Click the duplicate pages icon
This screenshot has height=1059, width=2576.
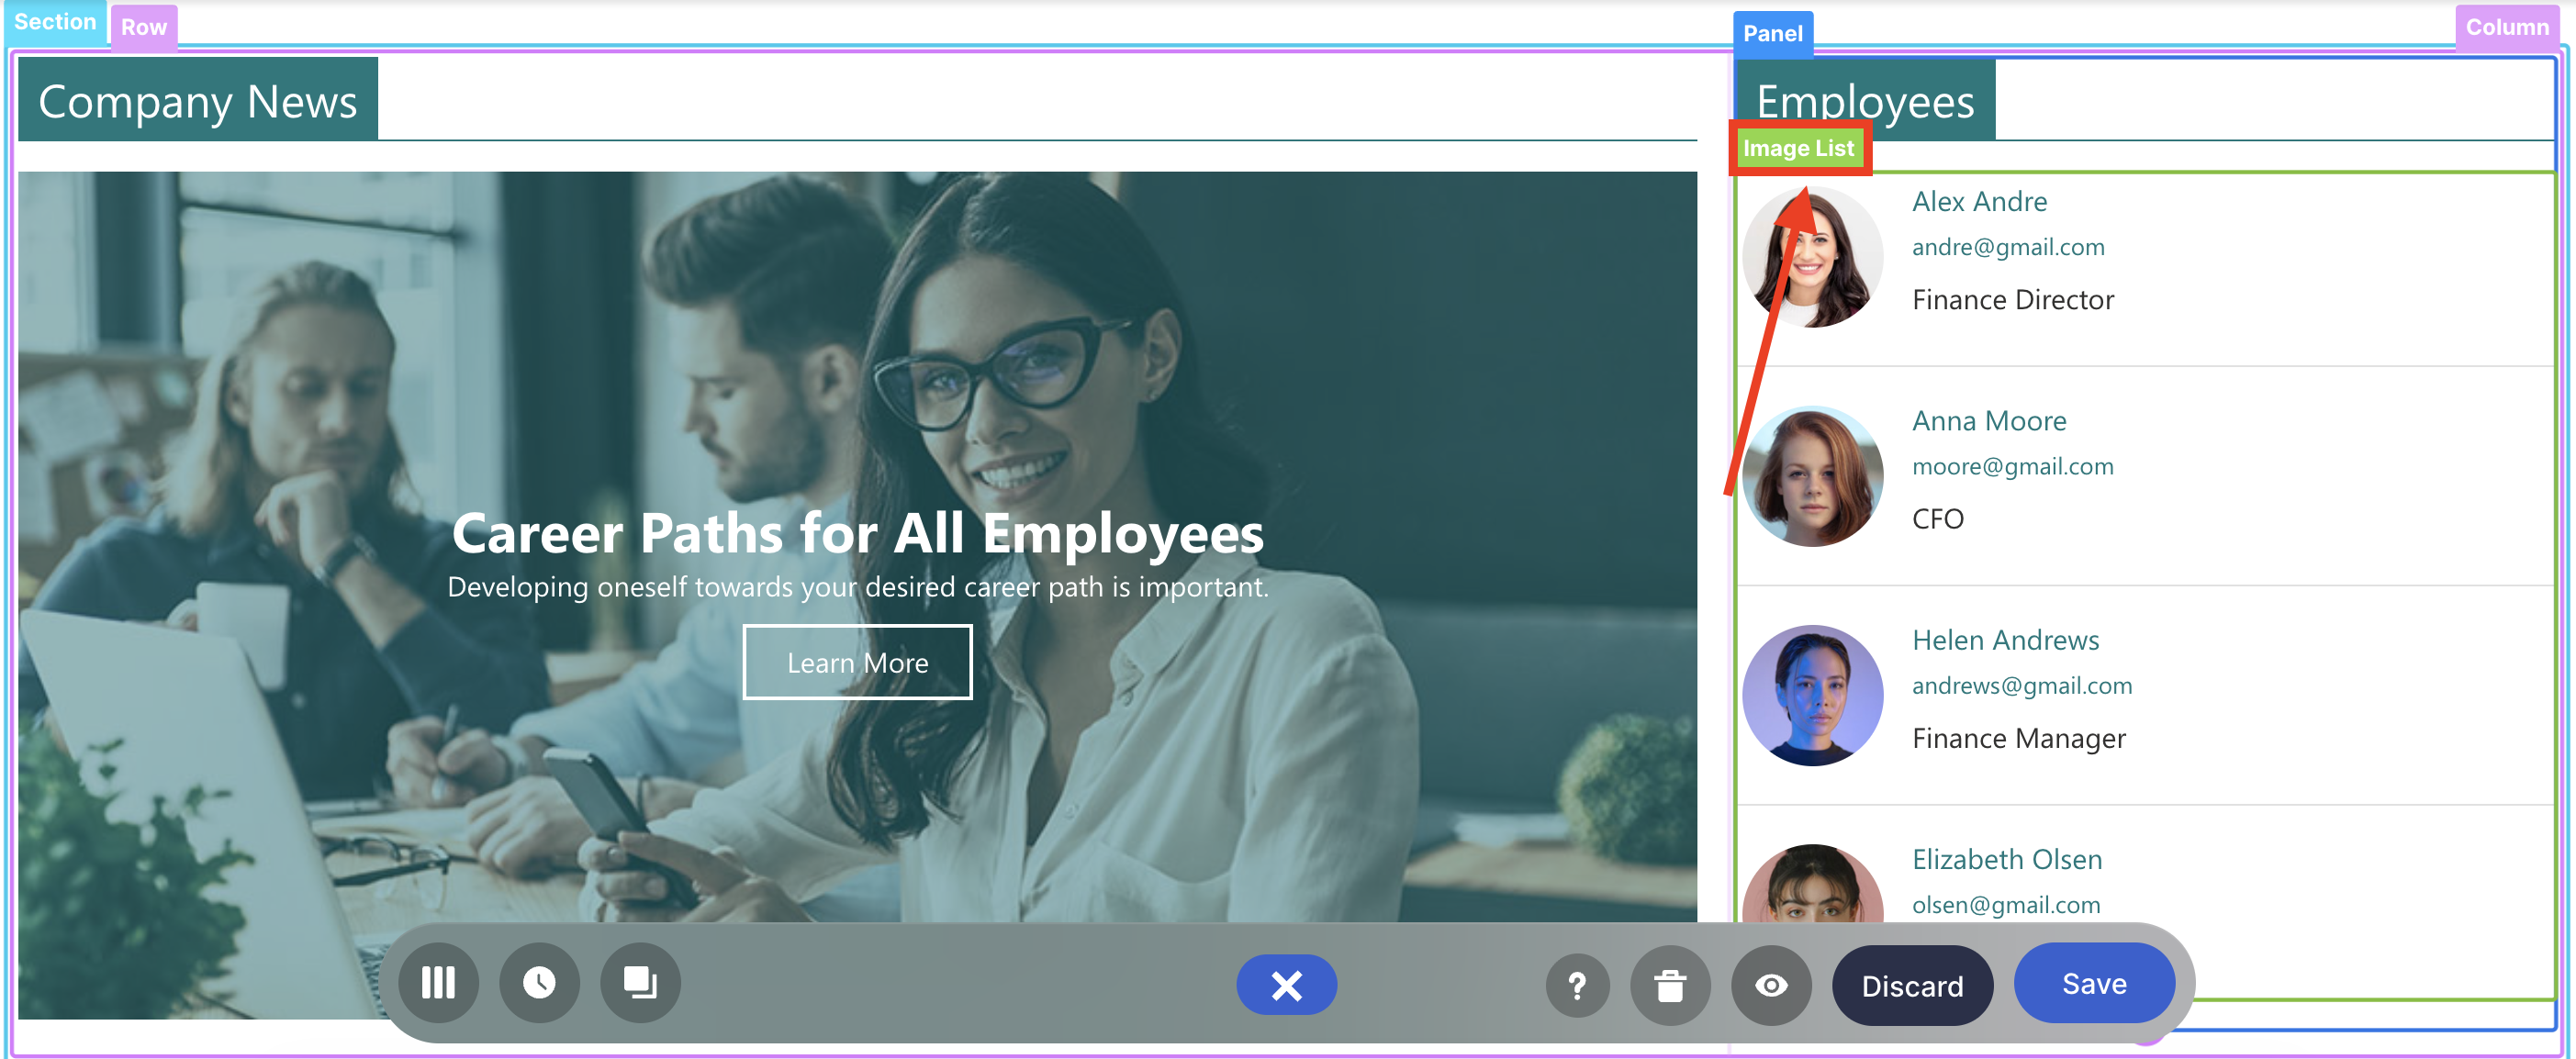640,983
